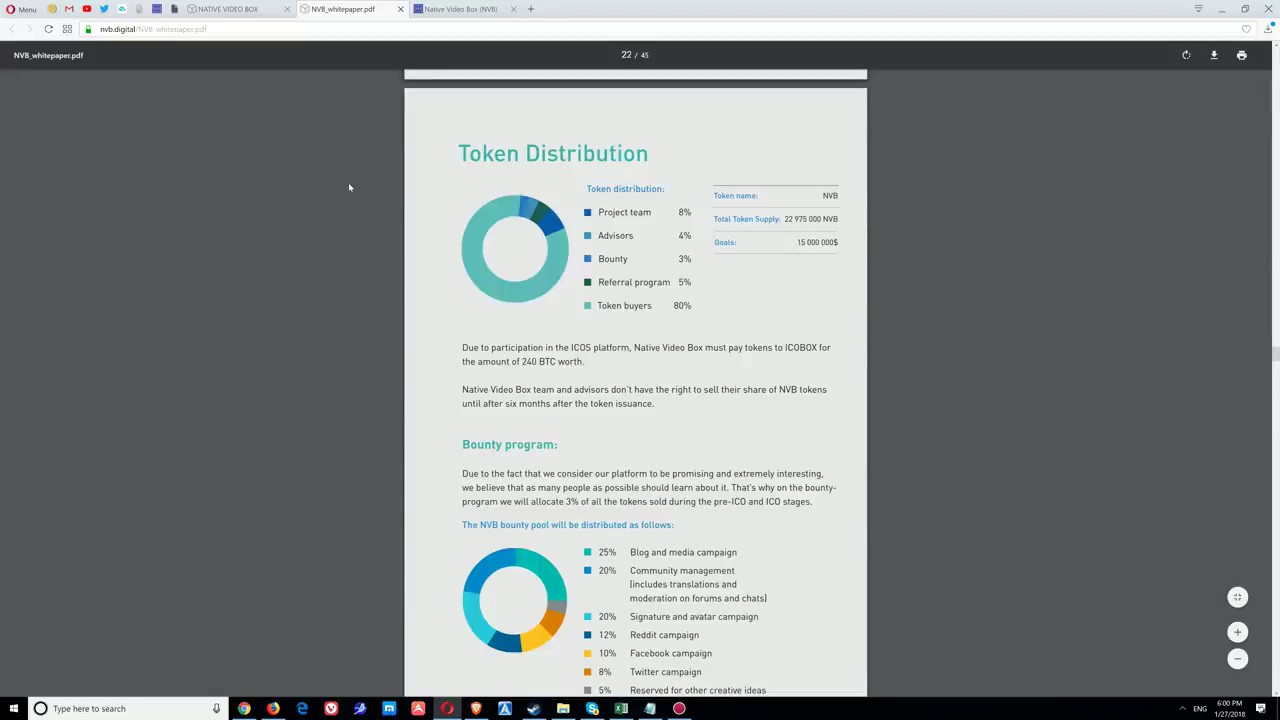Open browser downloads panel
Image resolution: width=1280 pixels, height=720 pixels.
[1268, 29]
